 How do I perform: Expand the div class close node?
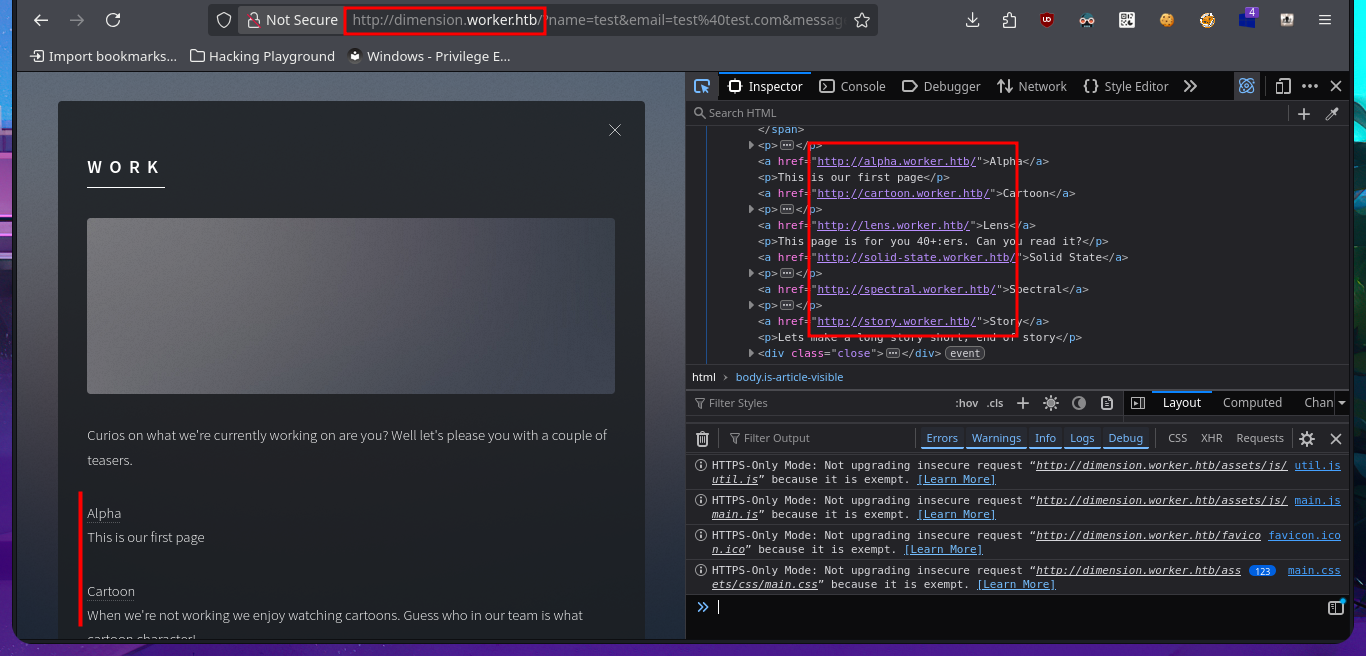click(752, 353)
